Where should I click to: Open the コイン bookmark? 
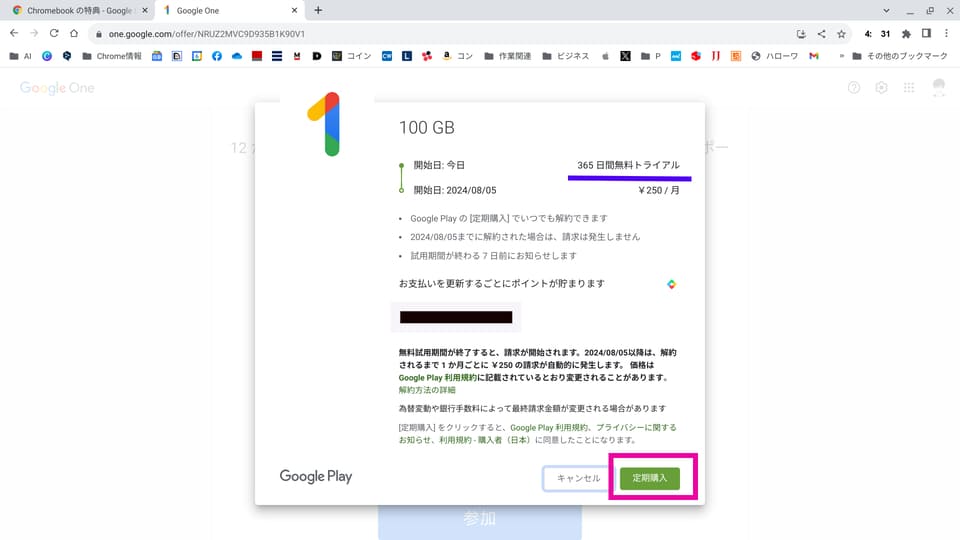pos(351,56)
